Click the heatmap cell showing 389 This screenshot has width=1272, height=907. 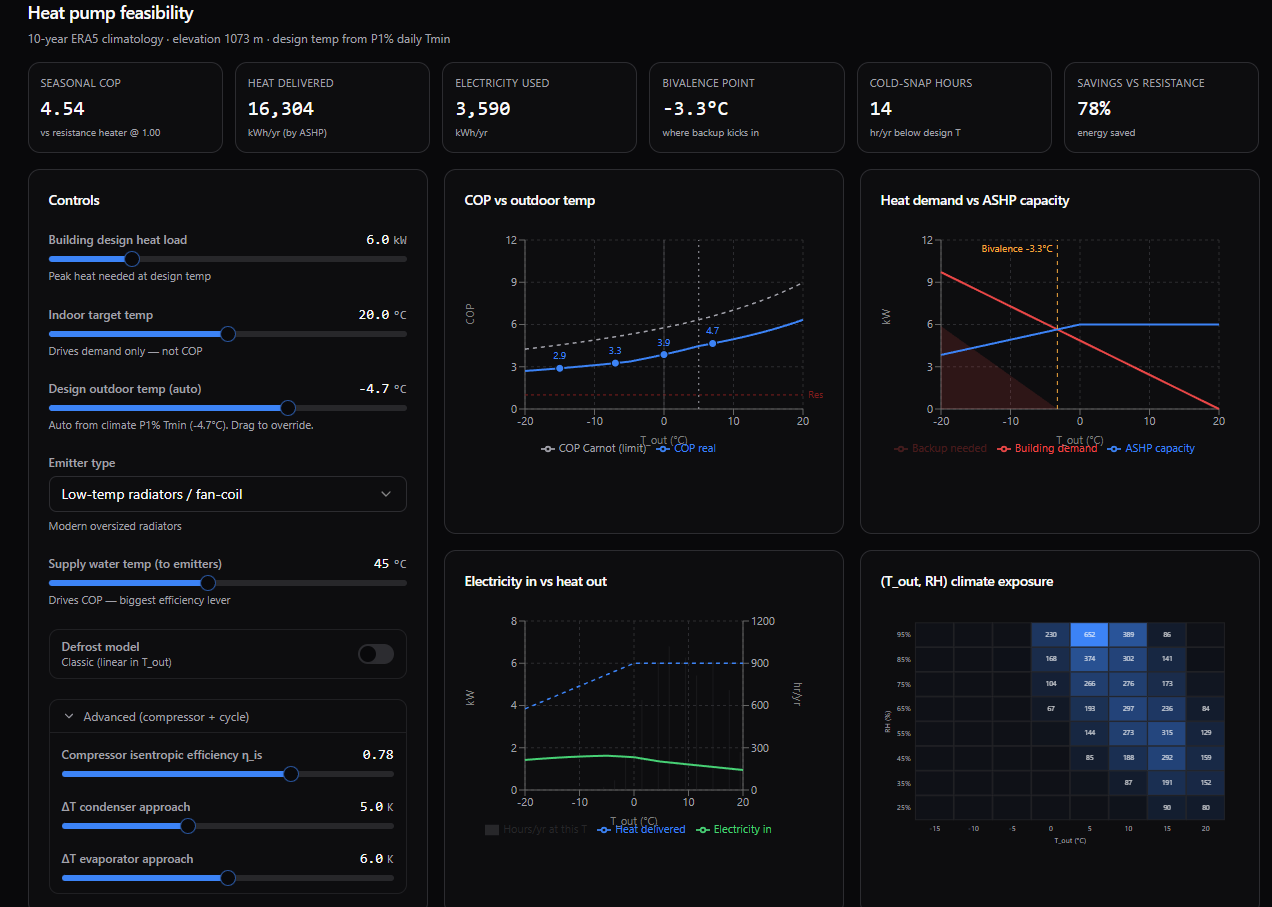point(1128,635)
